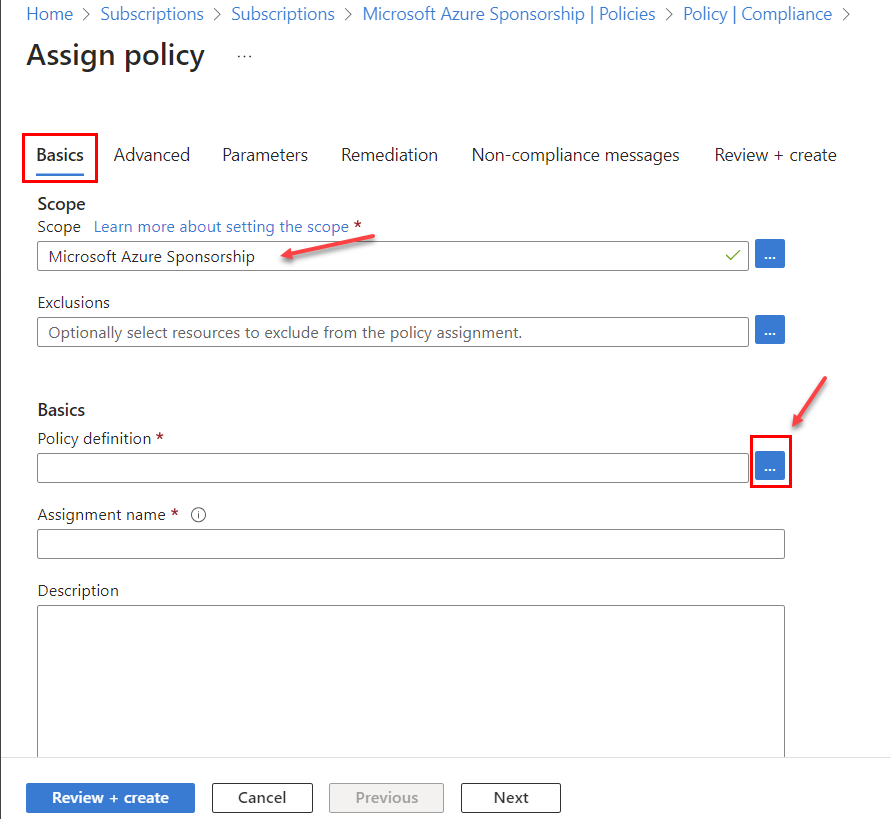This screenshot has width=891, height=819.
Task: Open the Exclusions resource picker ellipsis
Action: [769, 330]
